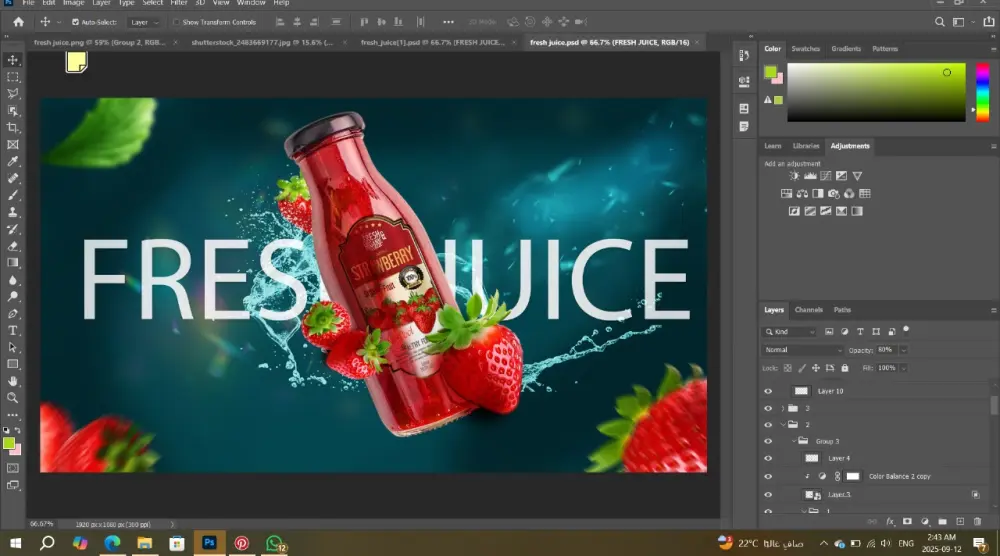
Task: Pick the Eyedropper tool
Action: point(13,161)
